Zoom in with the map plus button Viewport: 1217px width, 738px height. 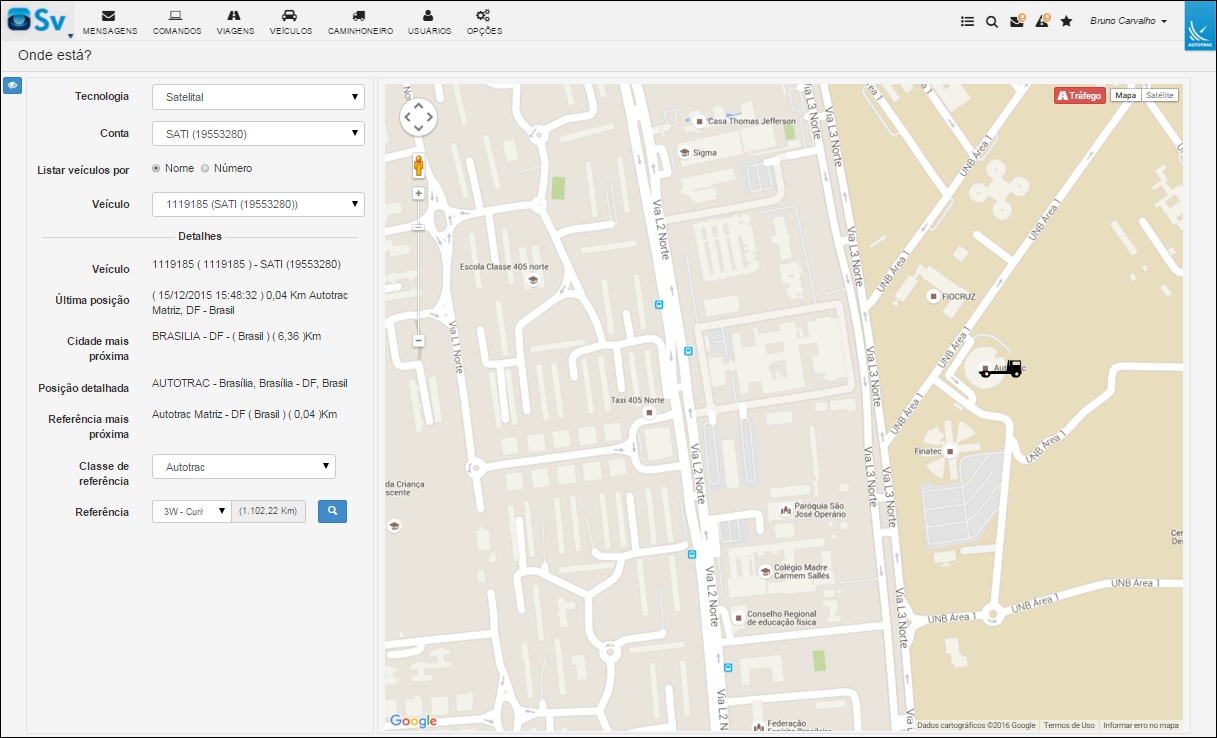click(x=418, y=194)
